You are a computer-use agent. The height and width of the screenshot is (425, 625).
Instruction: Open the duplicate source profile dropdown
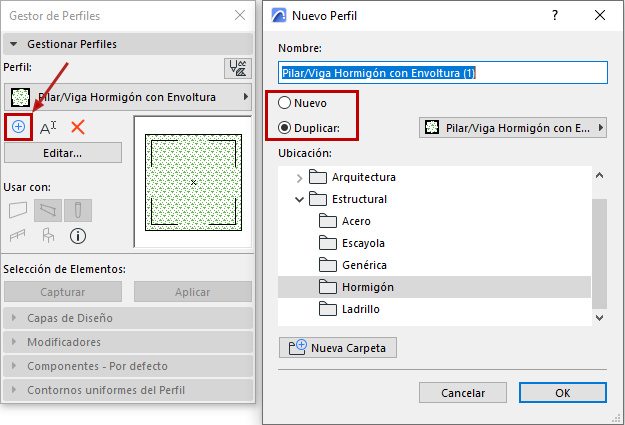pos(513,128)
